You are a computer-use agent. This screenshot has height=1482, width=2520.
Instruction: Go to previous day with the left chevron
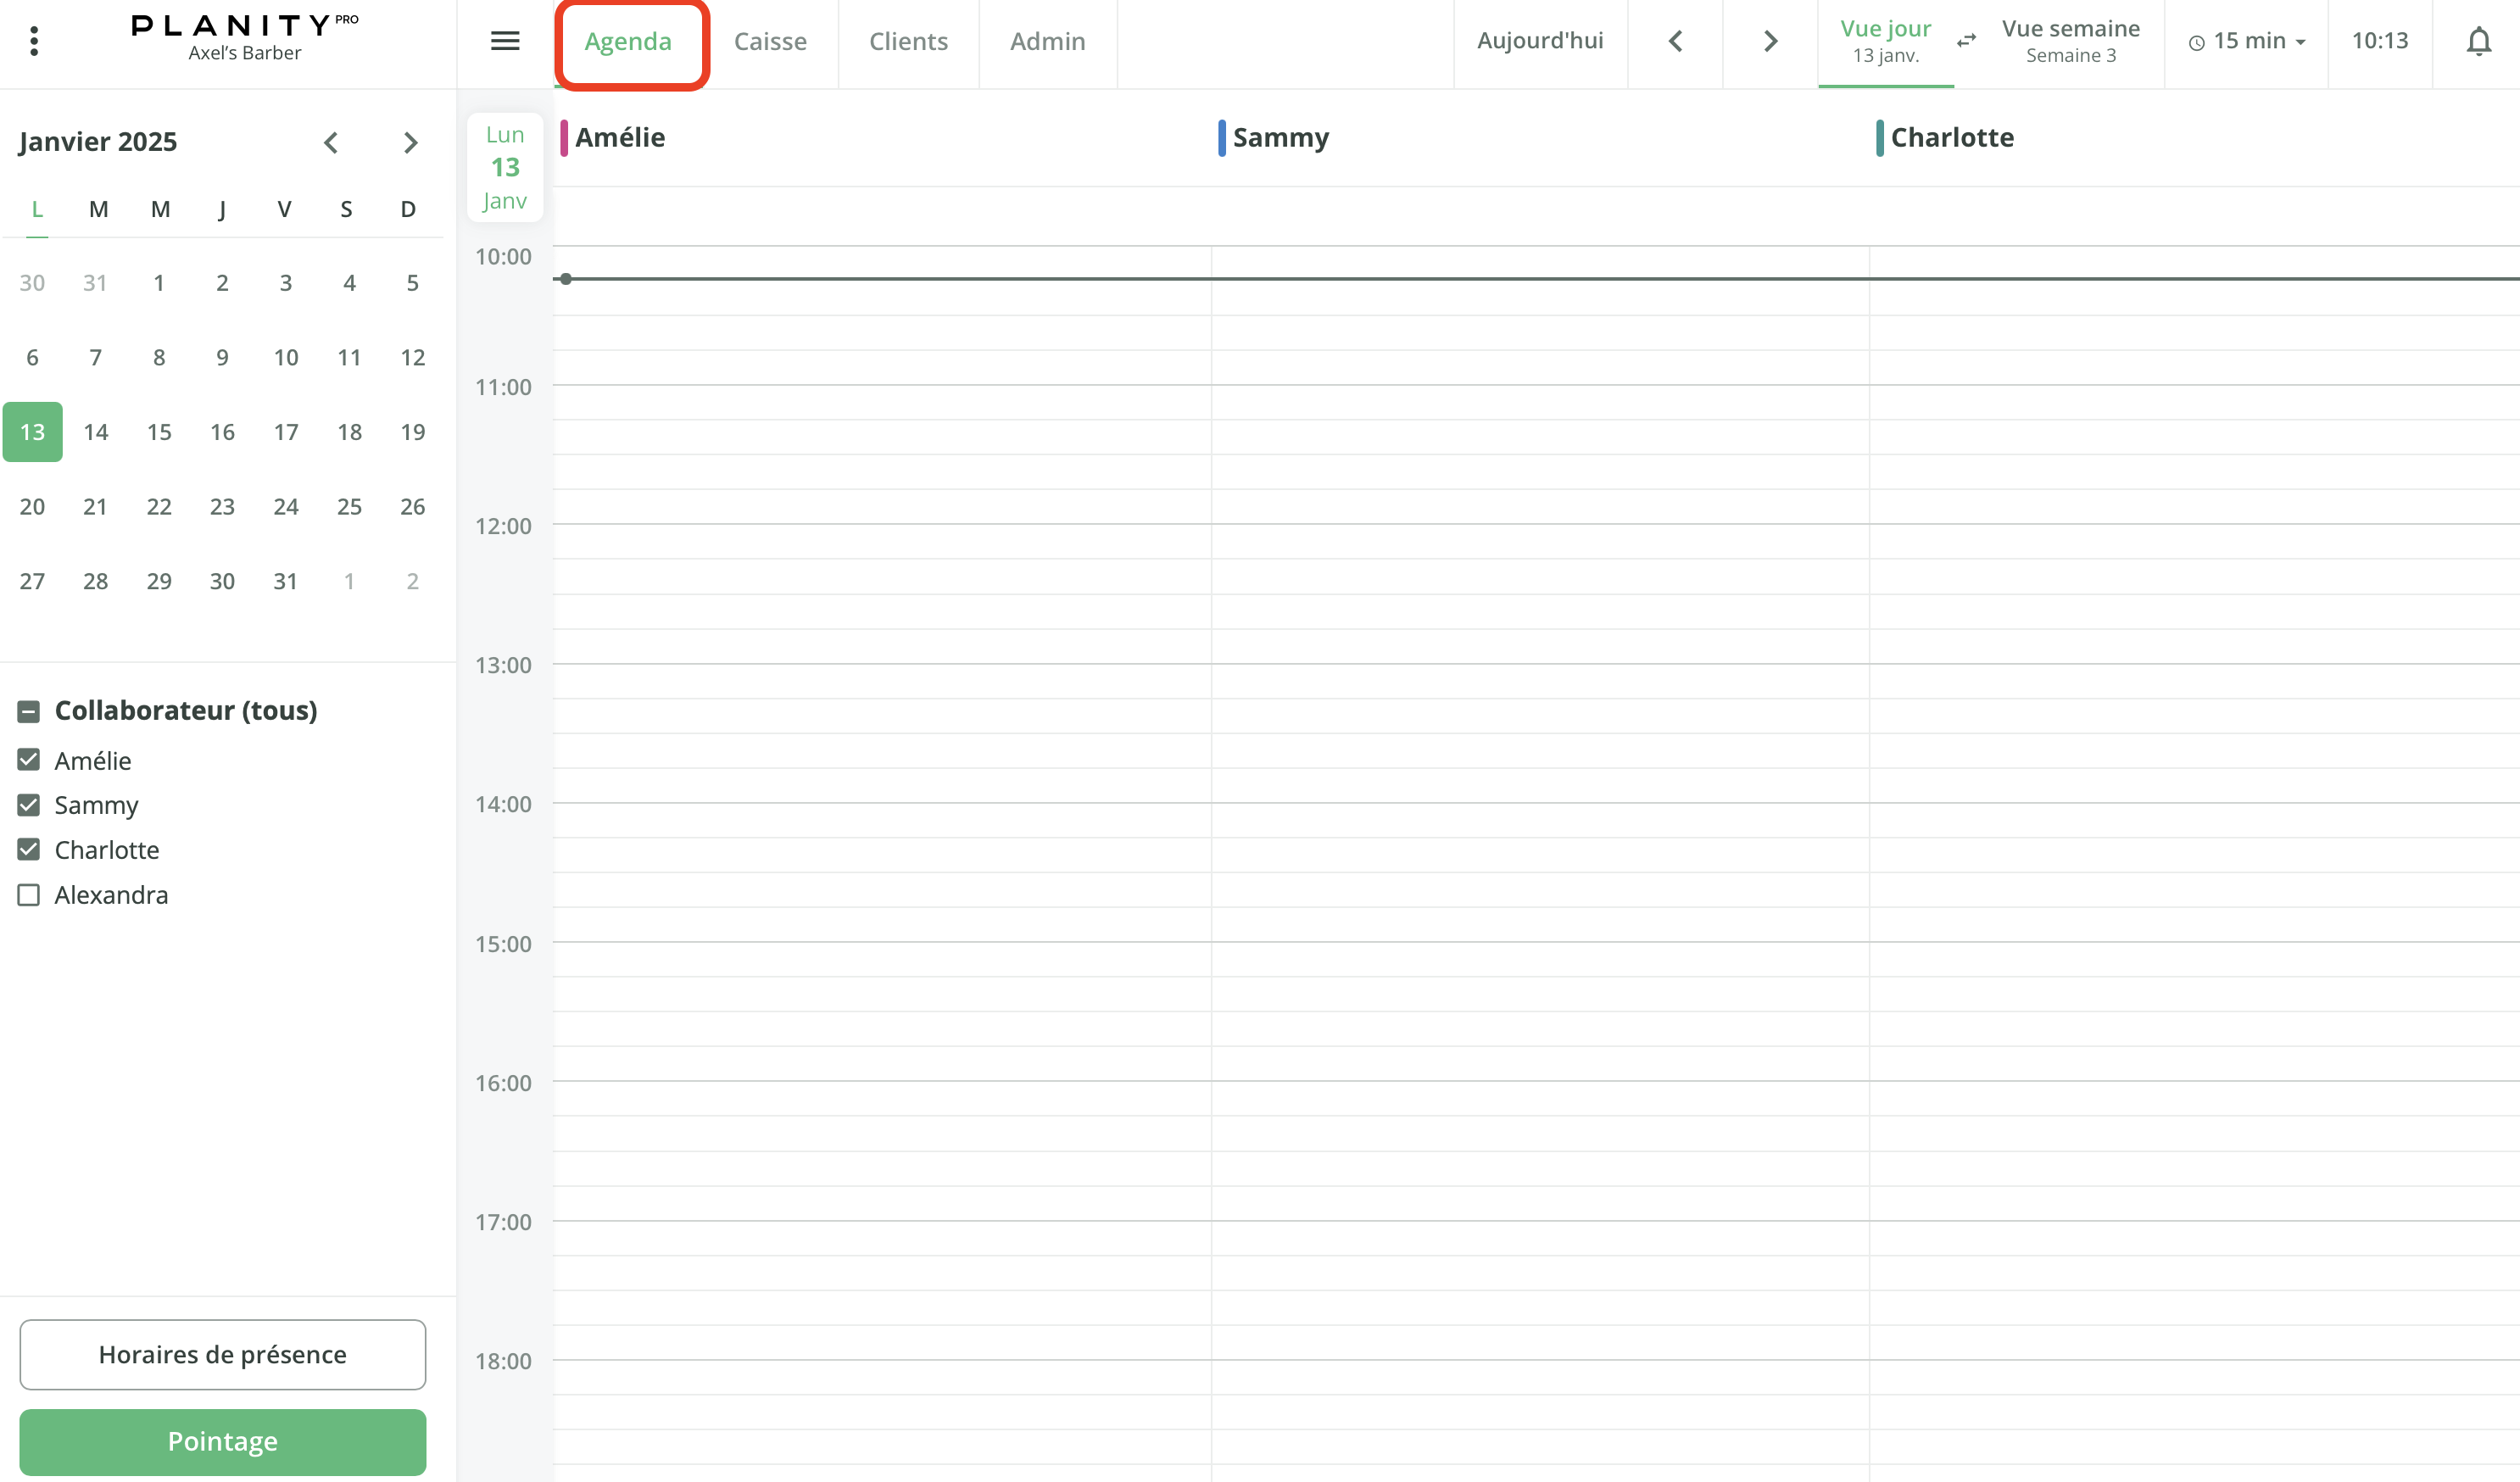[x=1675, y=41]
